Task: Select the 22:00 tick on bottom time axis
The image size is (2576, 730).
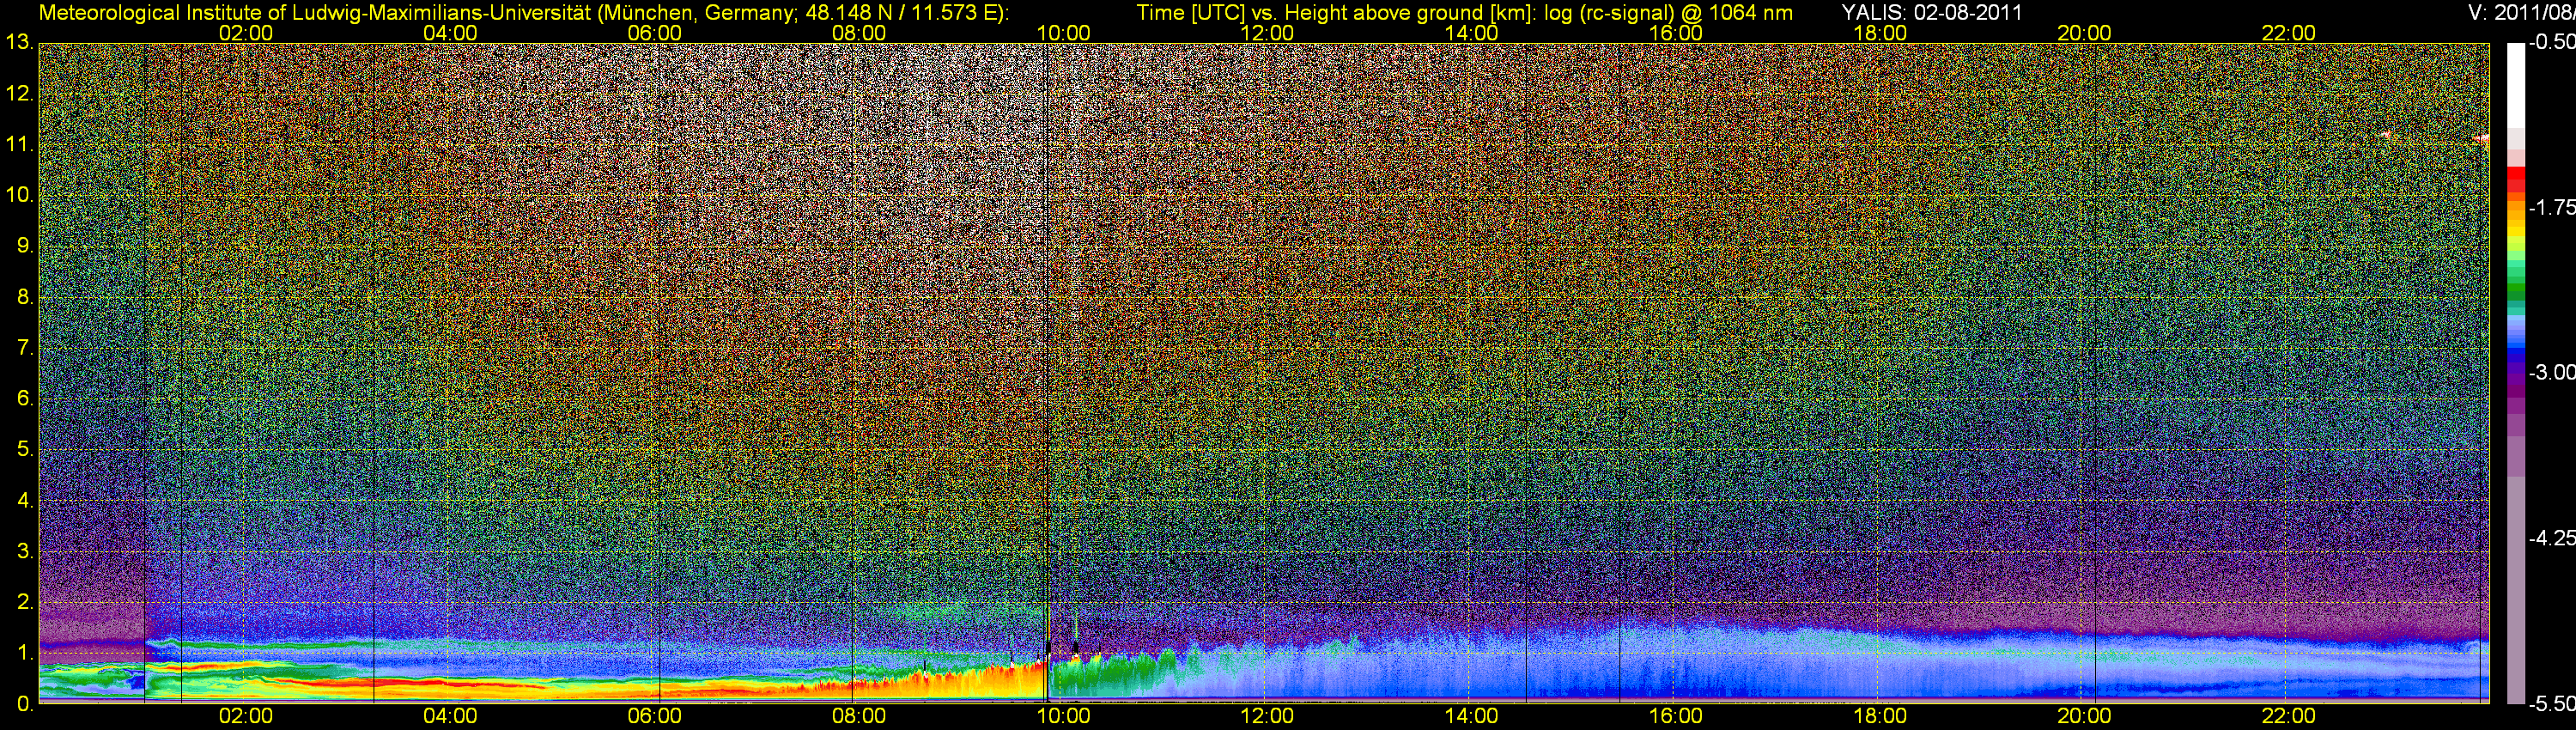Action: point(2288,717)
